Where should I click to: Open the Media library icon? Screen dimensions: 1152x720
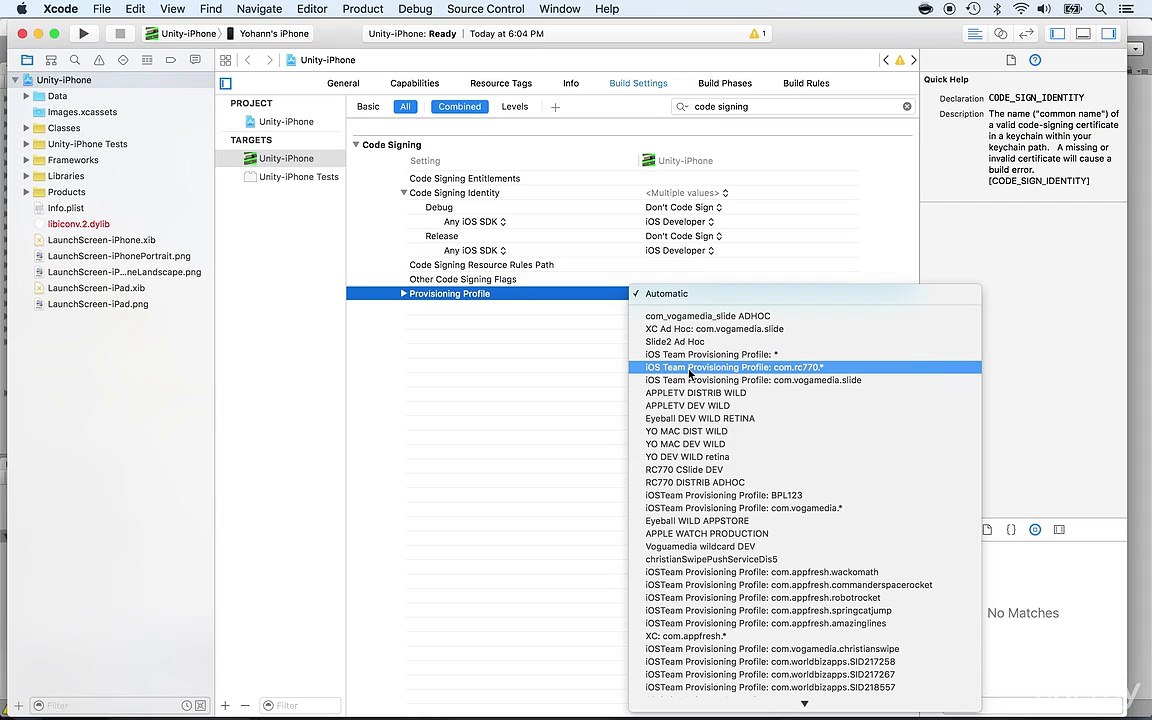coord(1059,530)
